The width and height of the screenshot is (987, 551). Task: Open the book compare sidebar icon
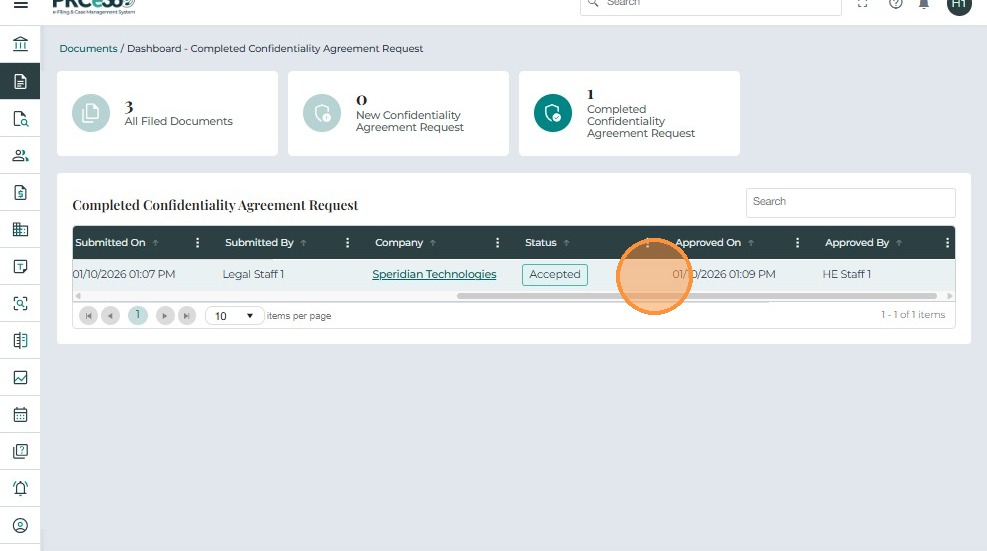click(x=20, y=341)
